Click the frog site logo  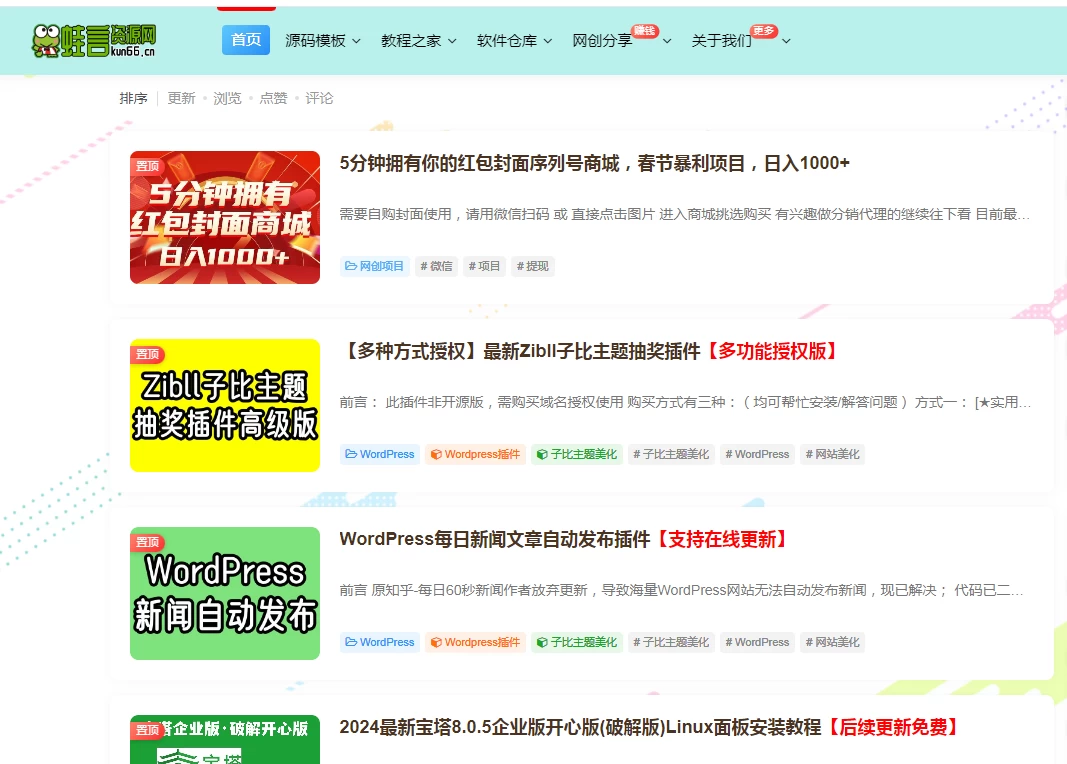94,41
